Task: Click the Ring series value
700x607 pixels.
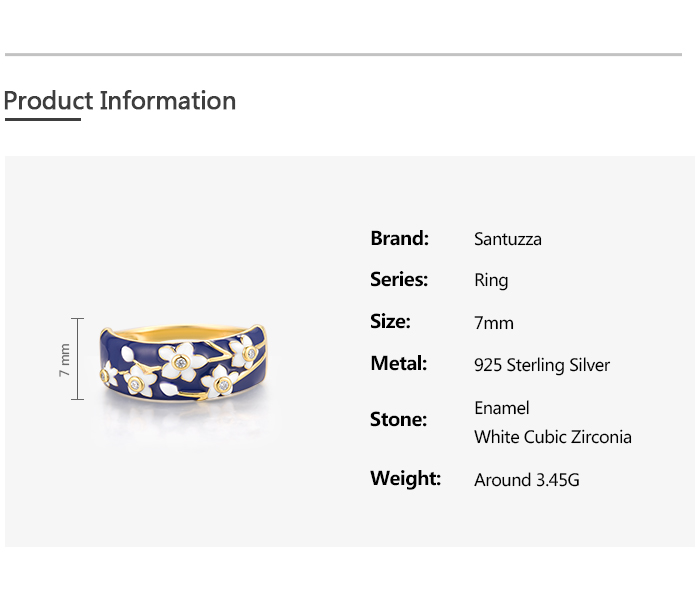Action: click(491, 281)
